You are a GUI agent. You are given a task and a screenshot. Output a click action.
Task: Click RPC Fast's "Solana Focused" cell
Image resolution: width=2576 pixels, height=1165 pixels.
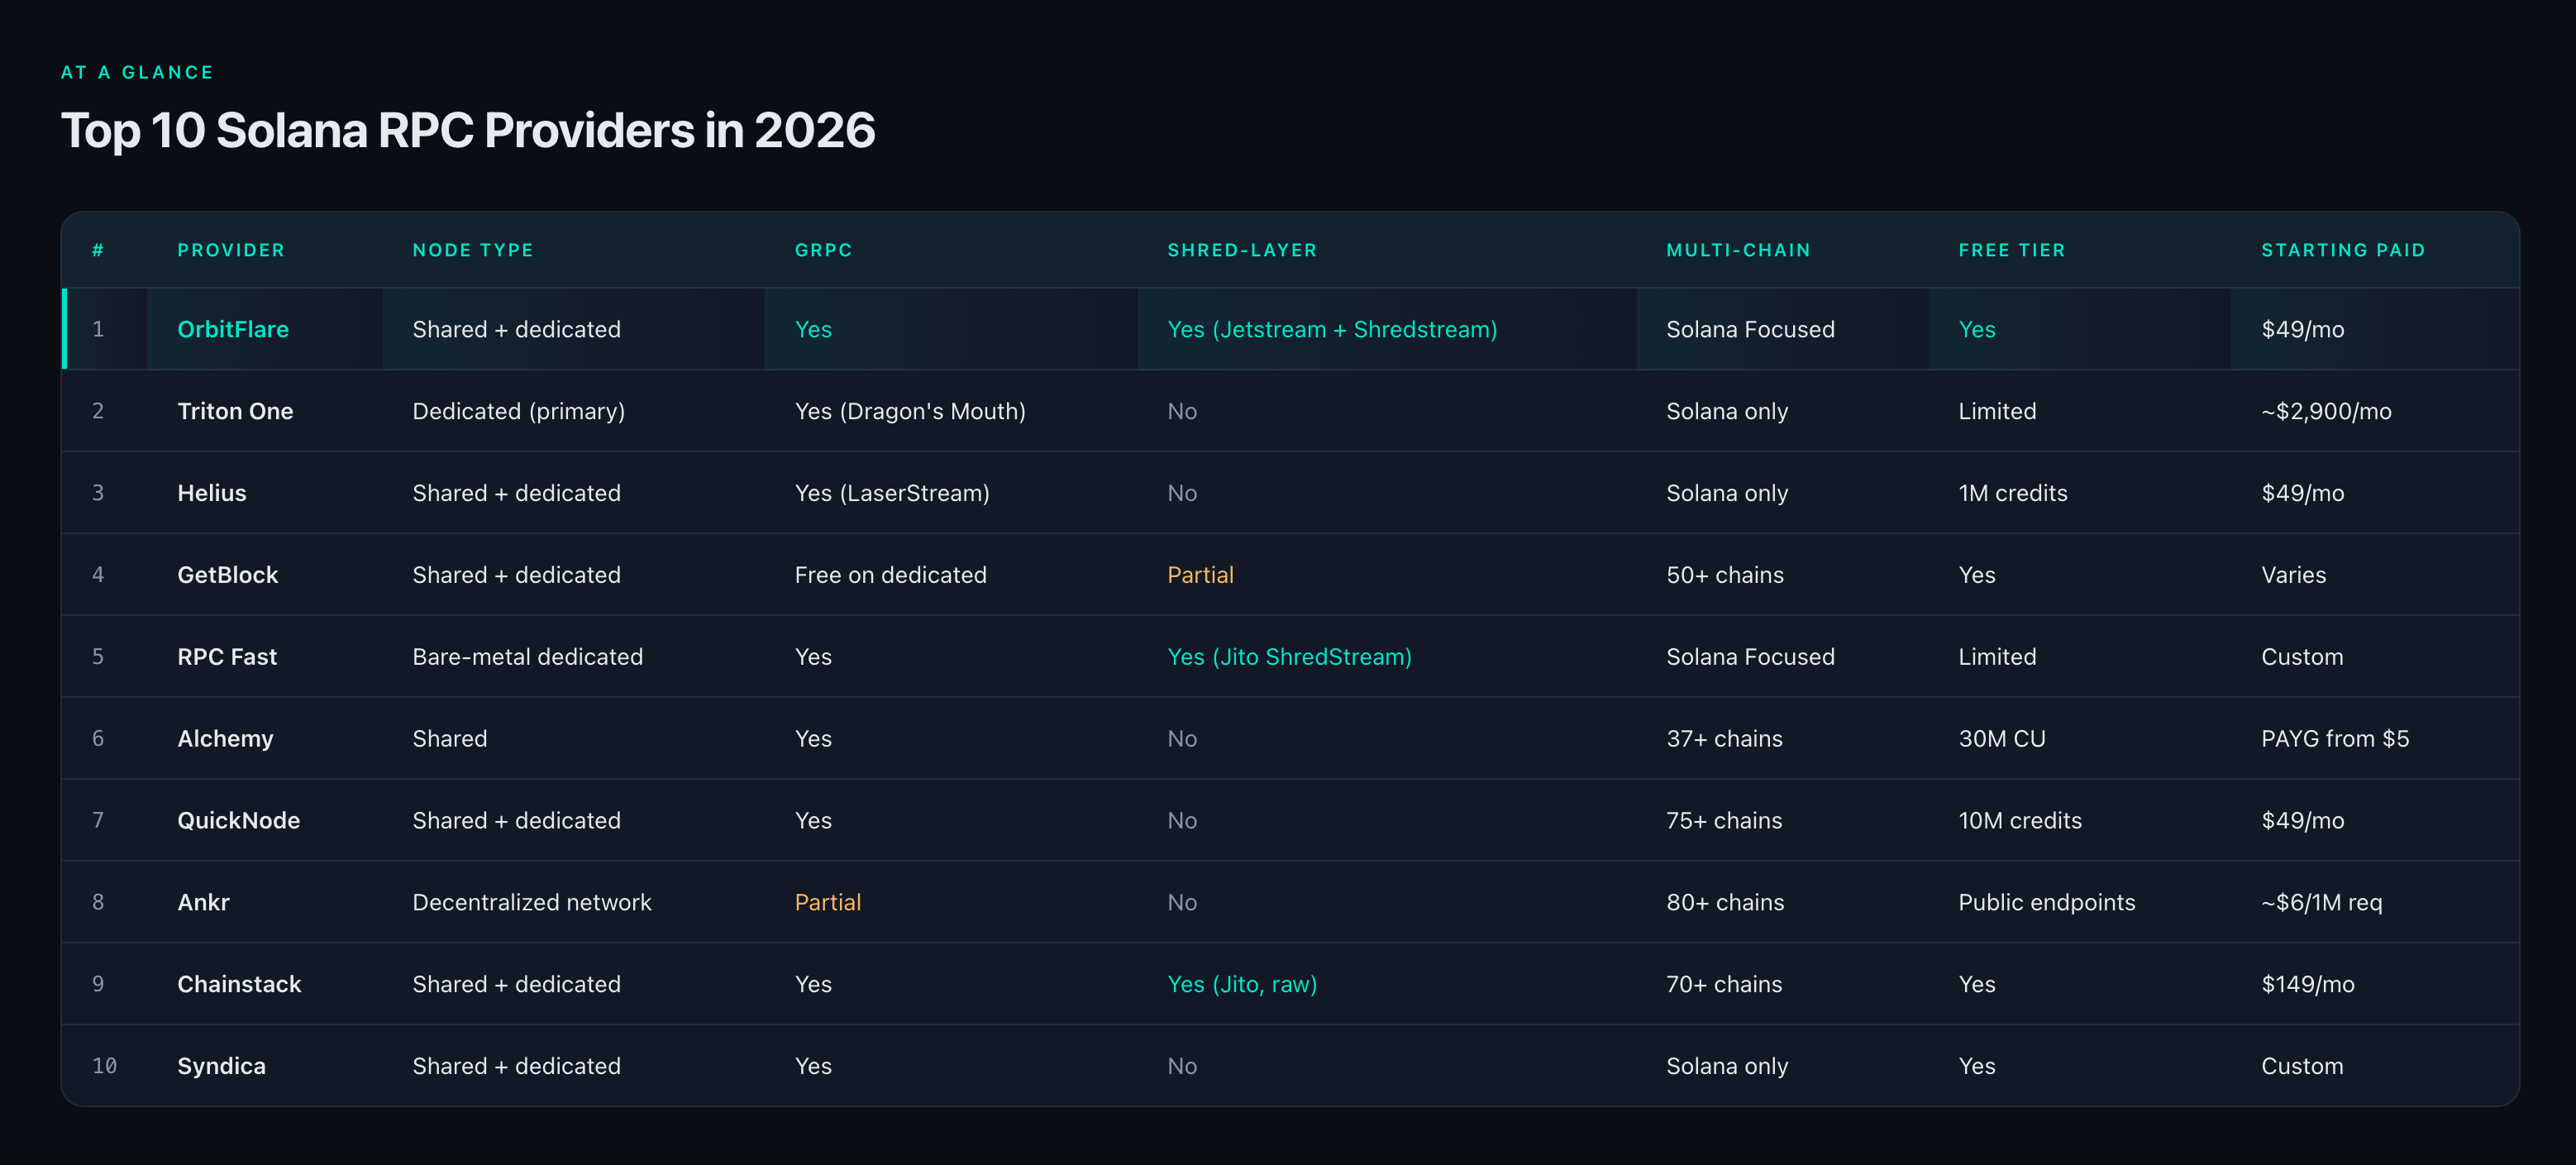1750,657
